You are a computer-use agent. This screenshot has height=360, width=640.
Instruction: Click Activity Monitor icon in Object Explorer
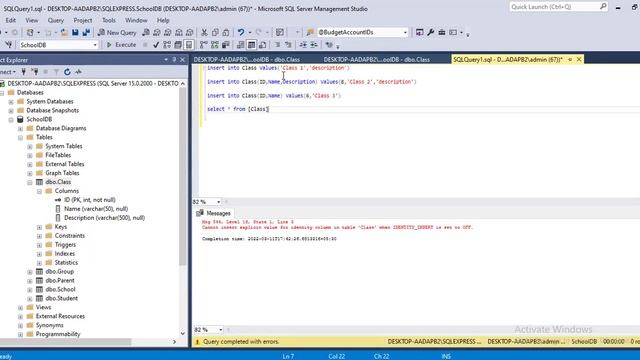[x=78, y=72]
